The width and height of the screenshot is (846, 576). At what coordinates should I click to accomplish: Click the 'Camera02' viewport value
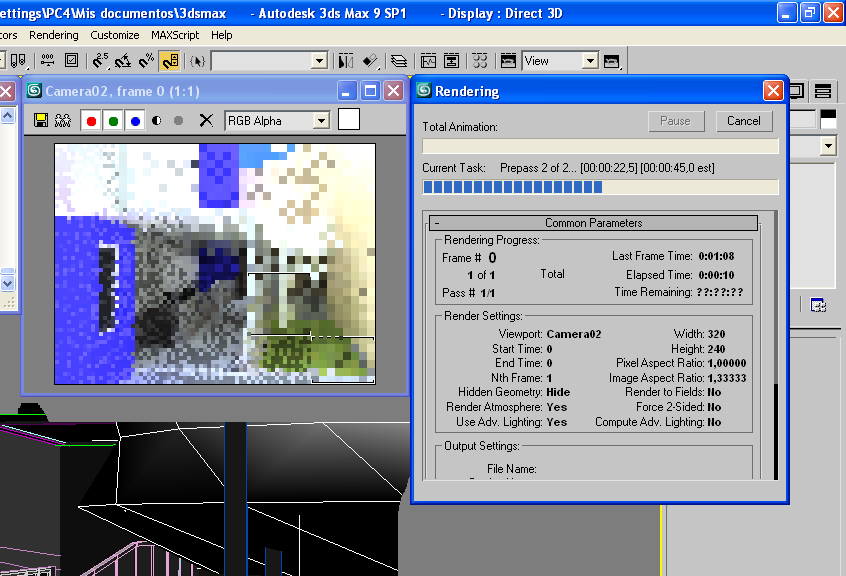click(574, 334)
